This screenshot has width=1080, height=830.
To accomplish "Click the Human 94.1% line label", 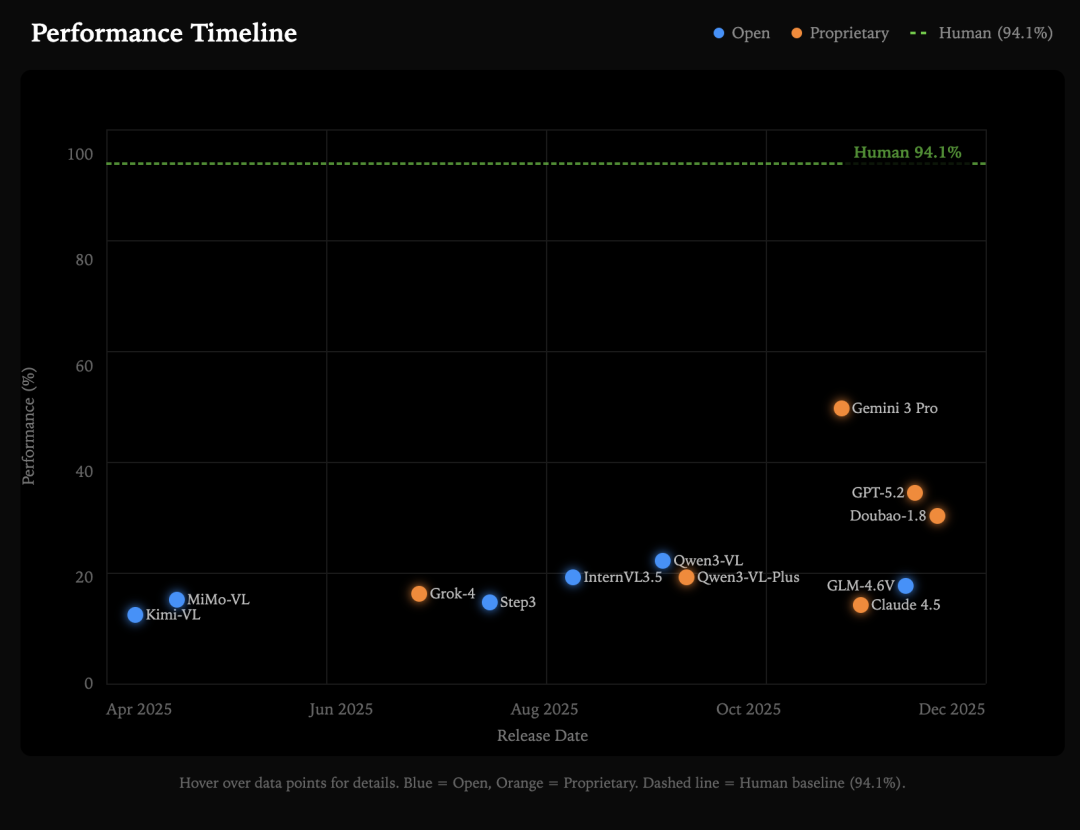I will [907, 152].
